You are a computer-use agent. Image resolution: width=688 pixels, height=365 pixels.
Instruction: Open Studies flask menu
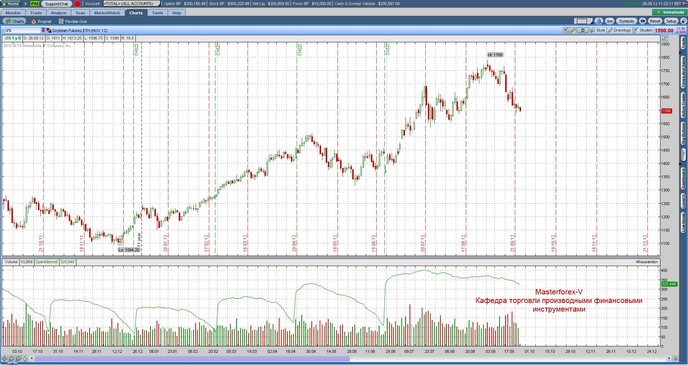pyautogui.click(x=643, y=30)
